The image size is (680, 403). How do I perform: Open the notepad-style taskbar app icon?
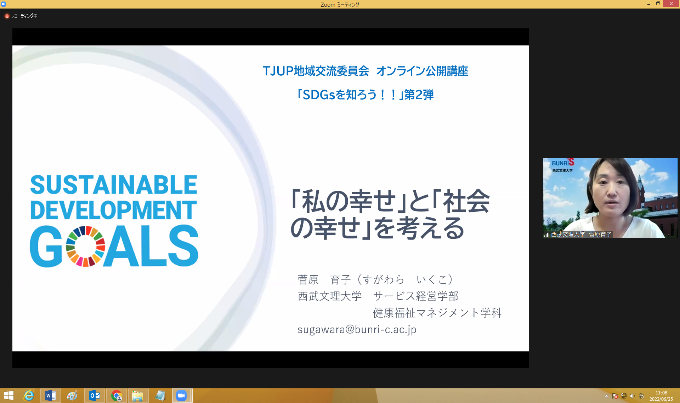pyautogui.click(x=160, y=396)
